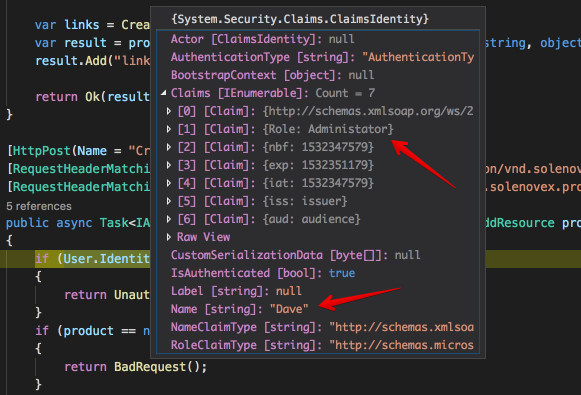Screen dimensions: 581x395
Task: Click 'var links' declaration in editor
Action: click(x=67, y=25)
